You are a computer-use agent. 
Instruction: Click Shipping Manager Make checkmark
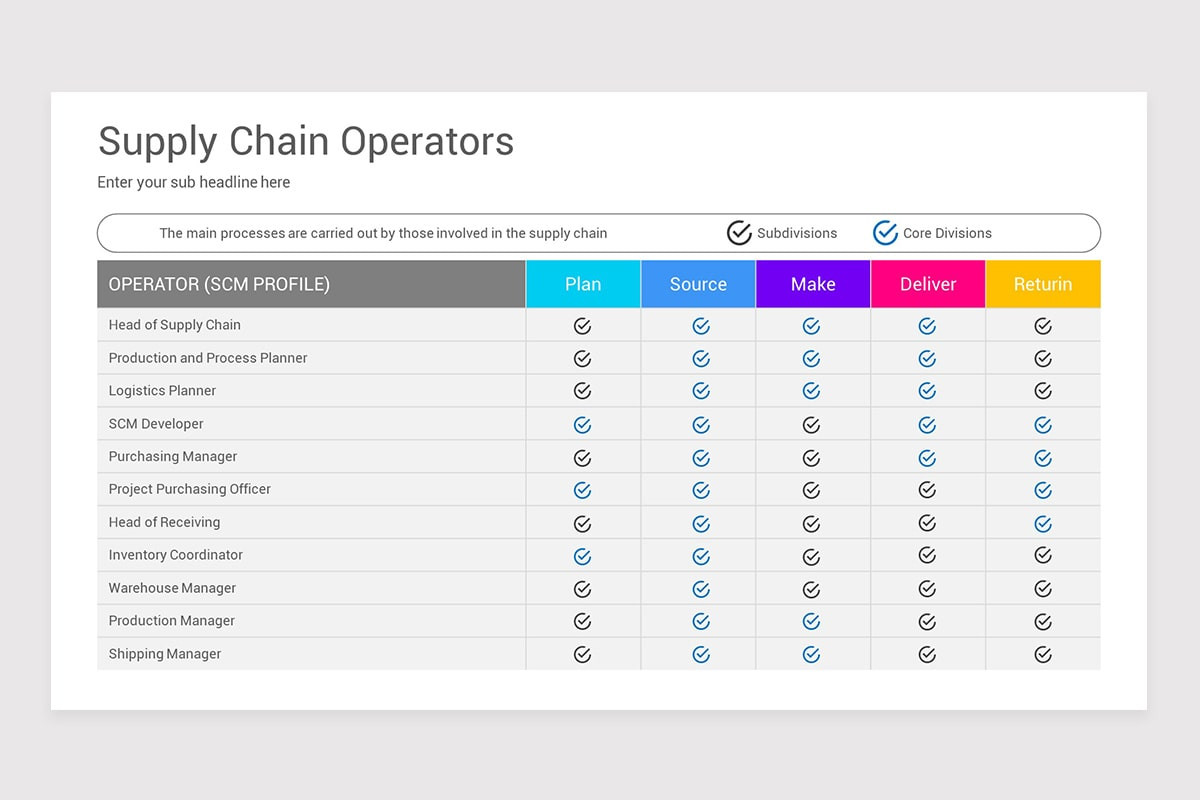811,655
